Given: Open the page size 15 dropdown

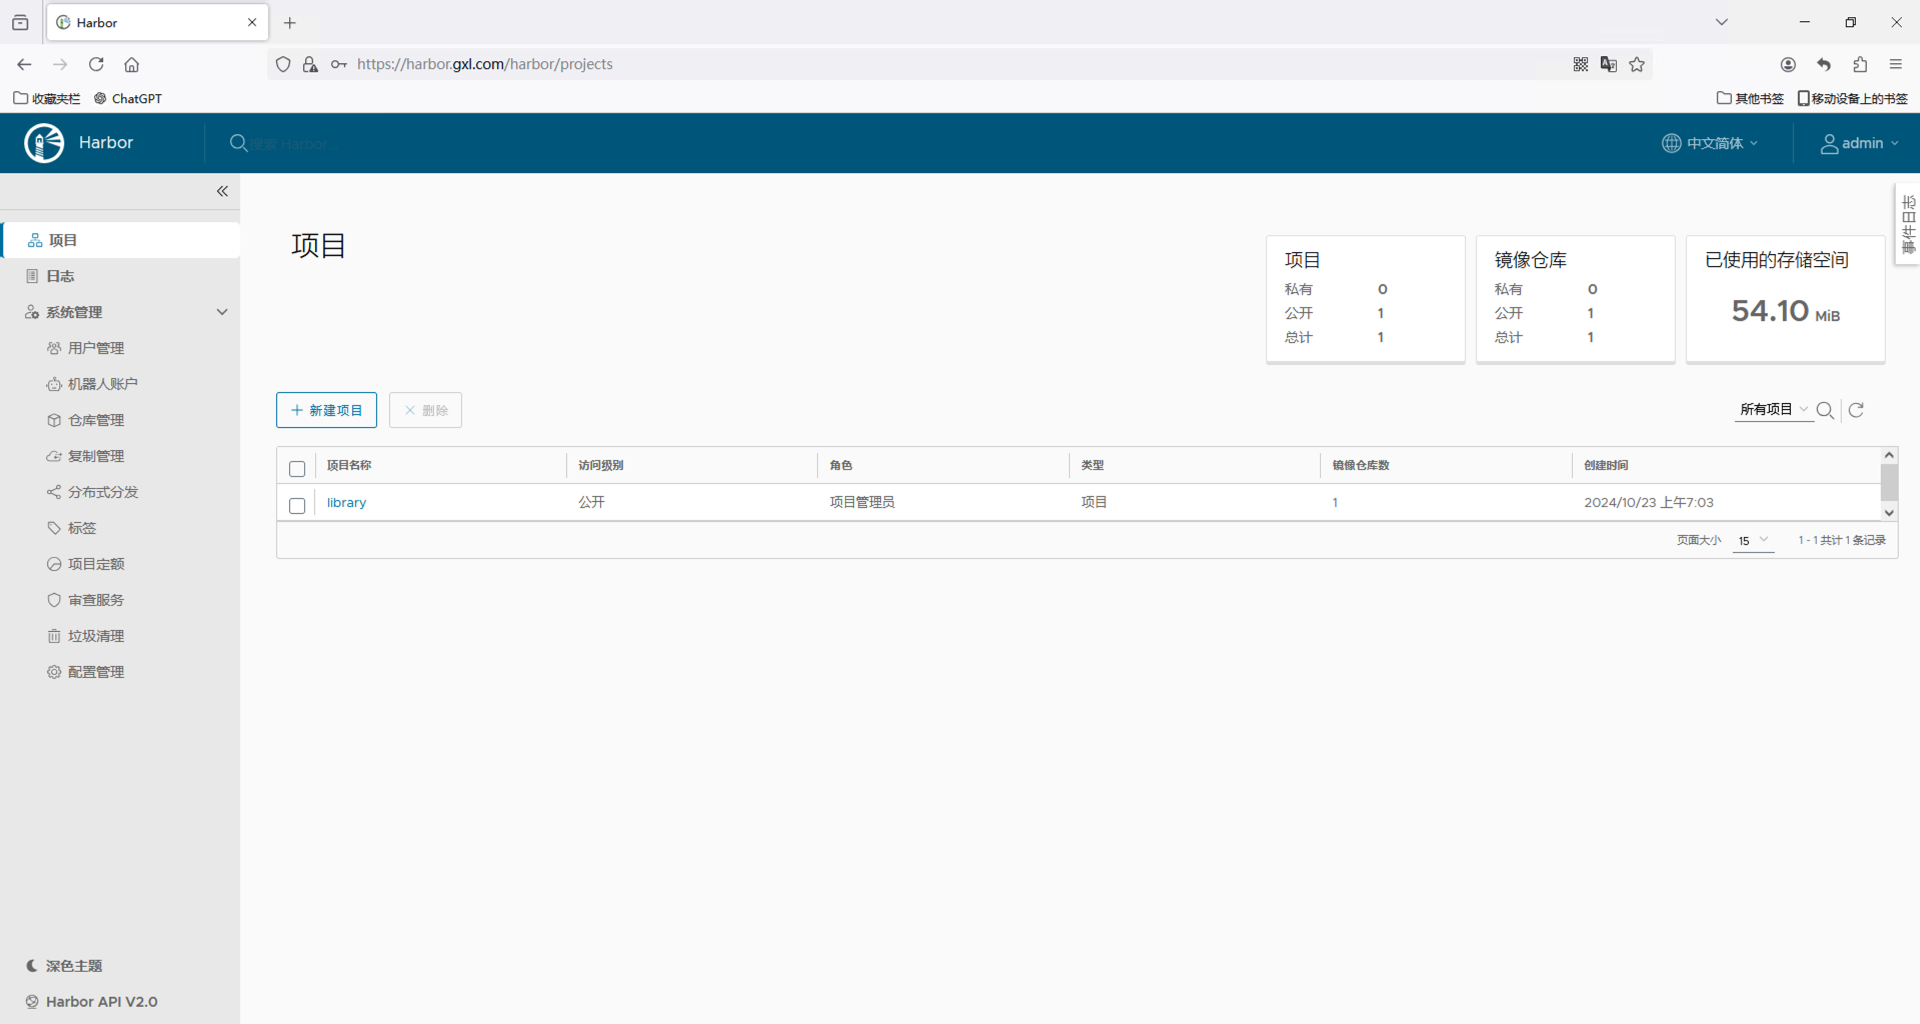Looking at the screenshot, I should [1753, 541].
